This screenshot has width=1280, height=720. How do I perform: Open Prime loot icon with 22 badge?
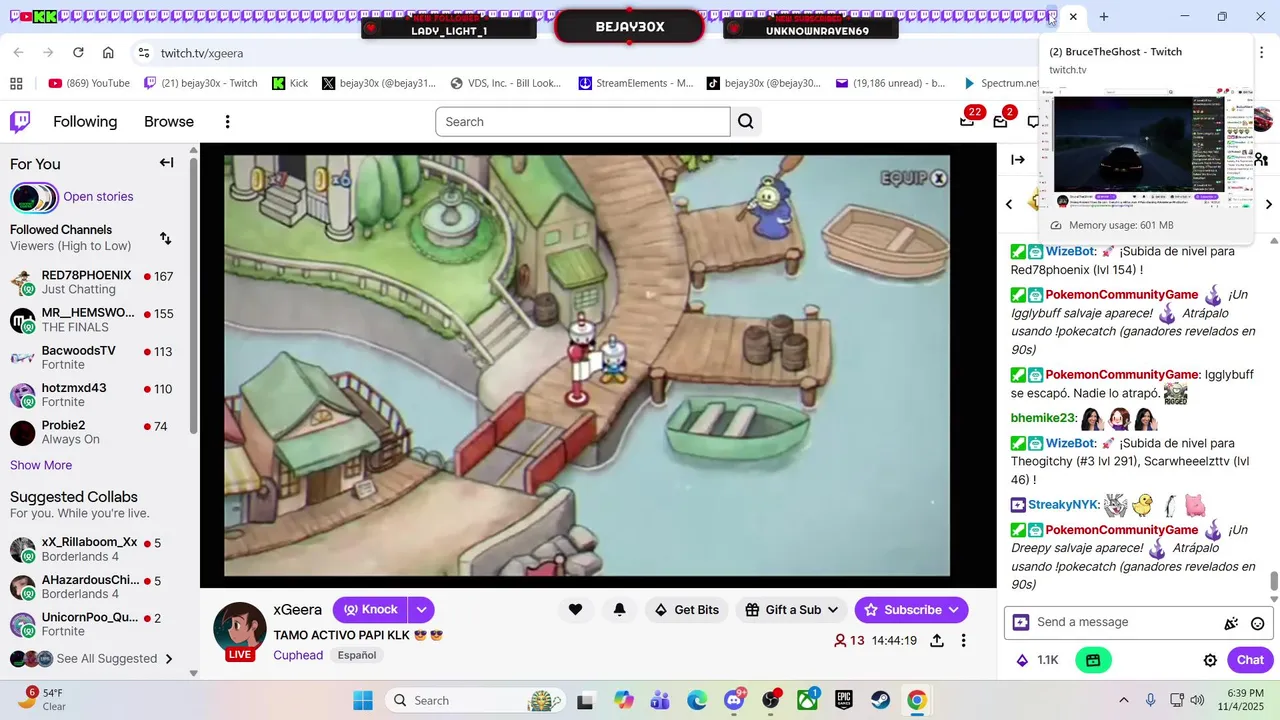(x=967, y=121)
